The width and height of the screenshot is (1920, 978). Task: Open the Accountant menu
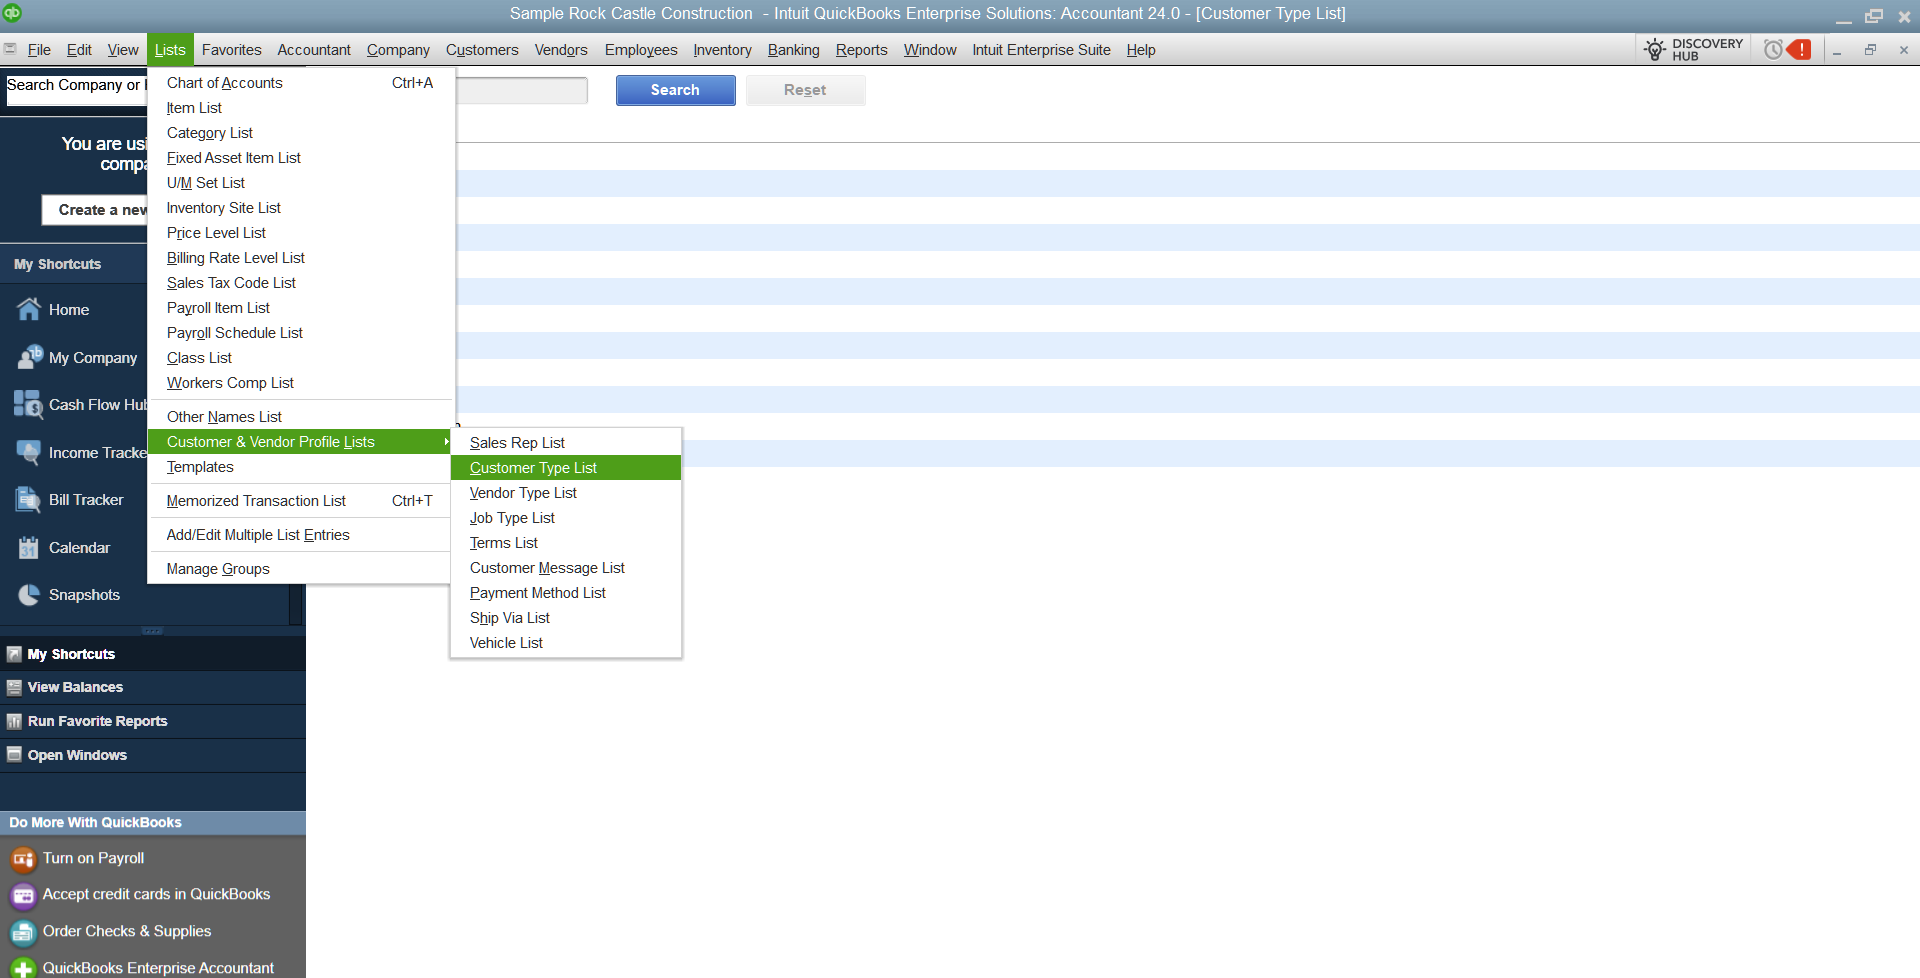(314, 50)
